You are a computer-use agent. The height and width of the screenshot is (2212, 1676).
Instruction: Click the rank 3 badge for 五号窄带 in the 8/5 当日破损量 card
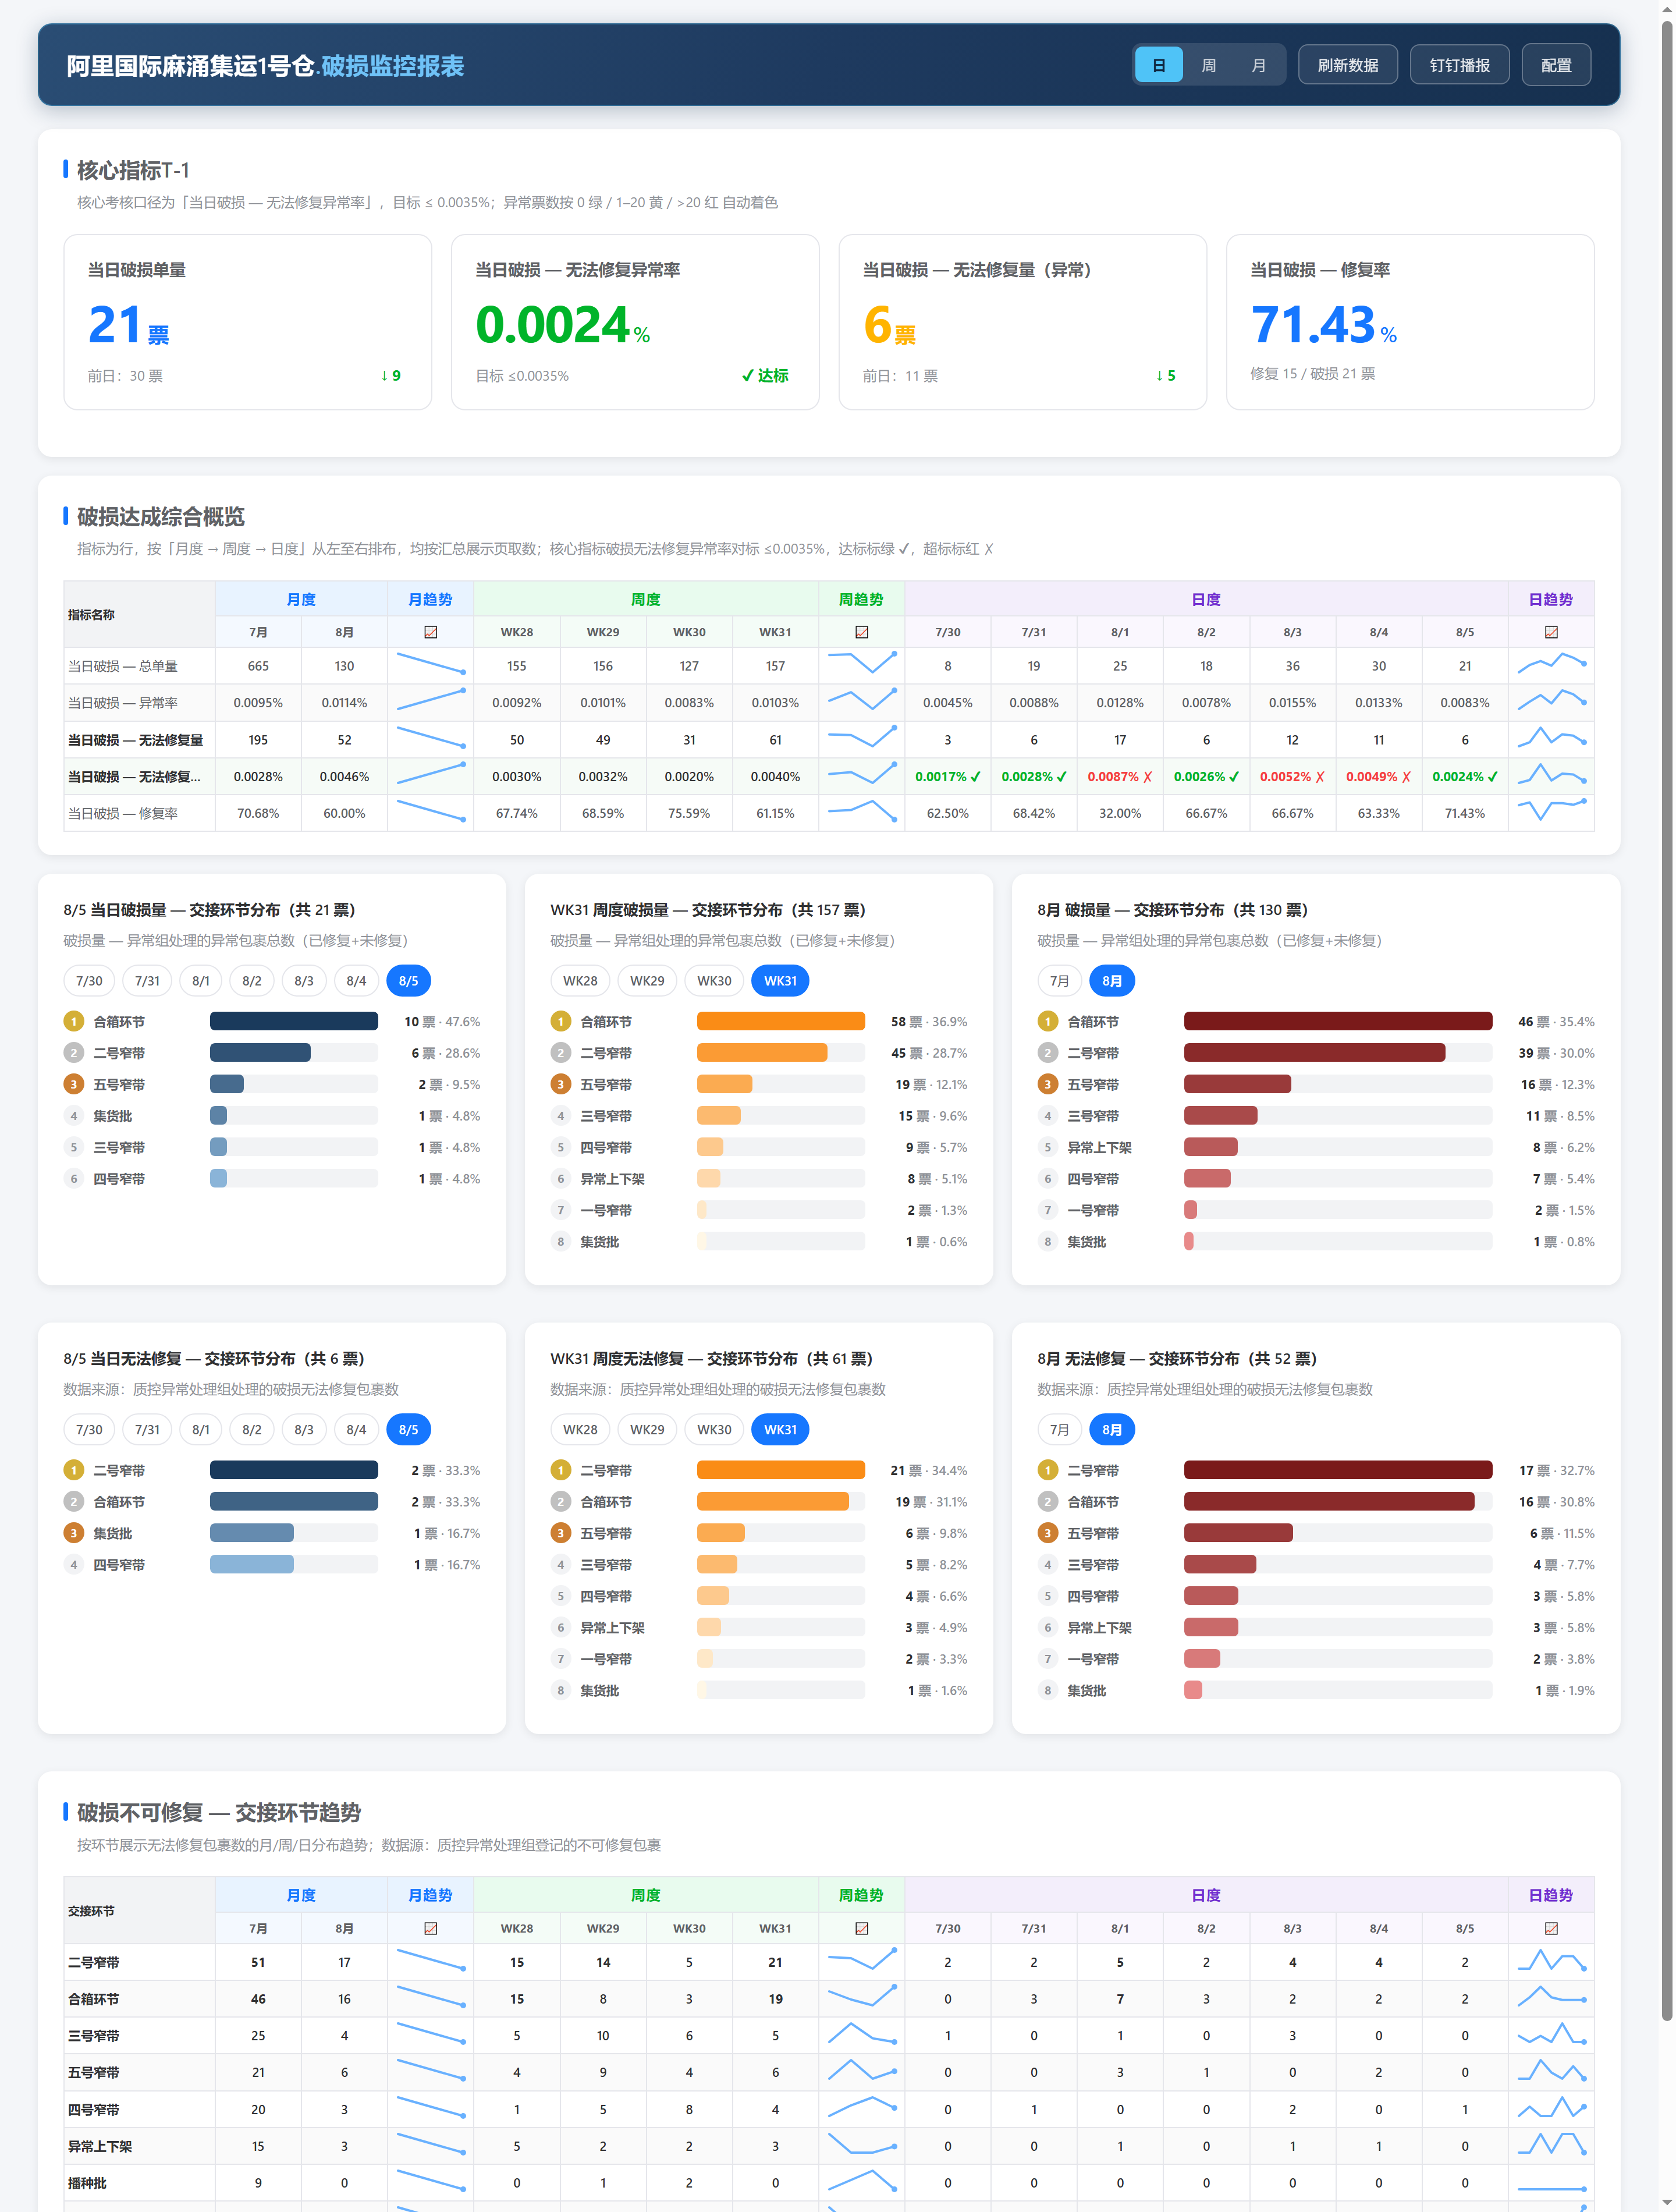pyautogui.click(x=73, y=1085)
